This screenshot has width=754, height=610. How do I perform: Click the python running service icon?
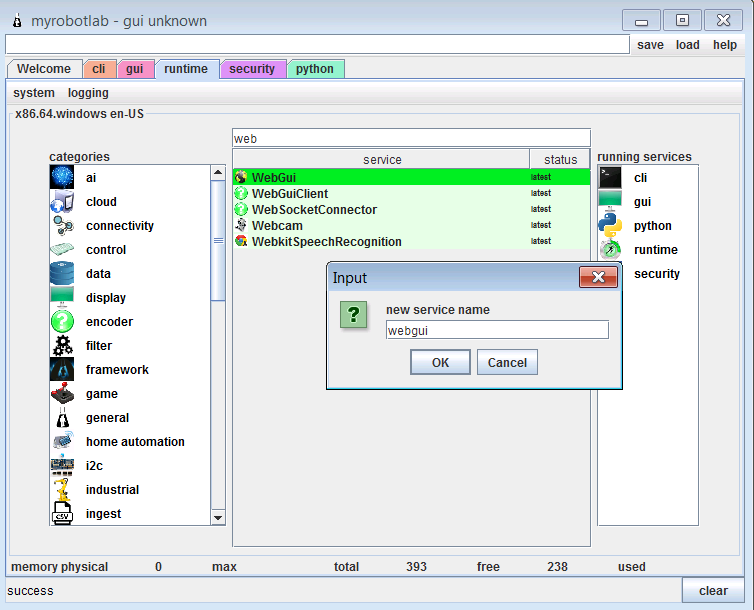pos(610,225)
